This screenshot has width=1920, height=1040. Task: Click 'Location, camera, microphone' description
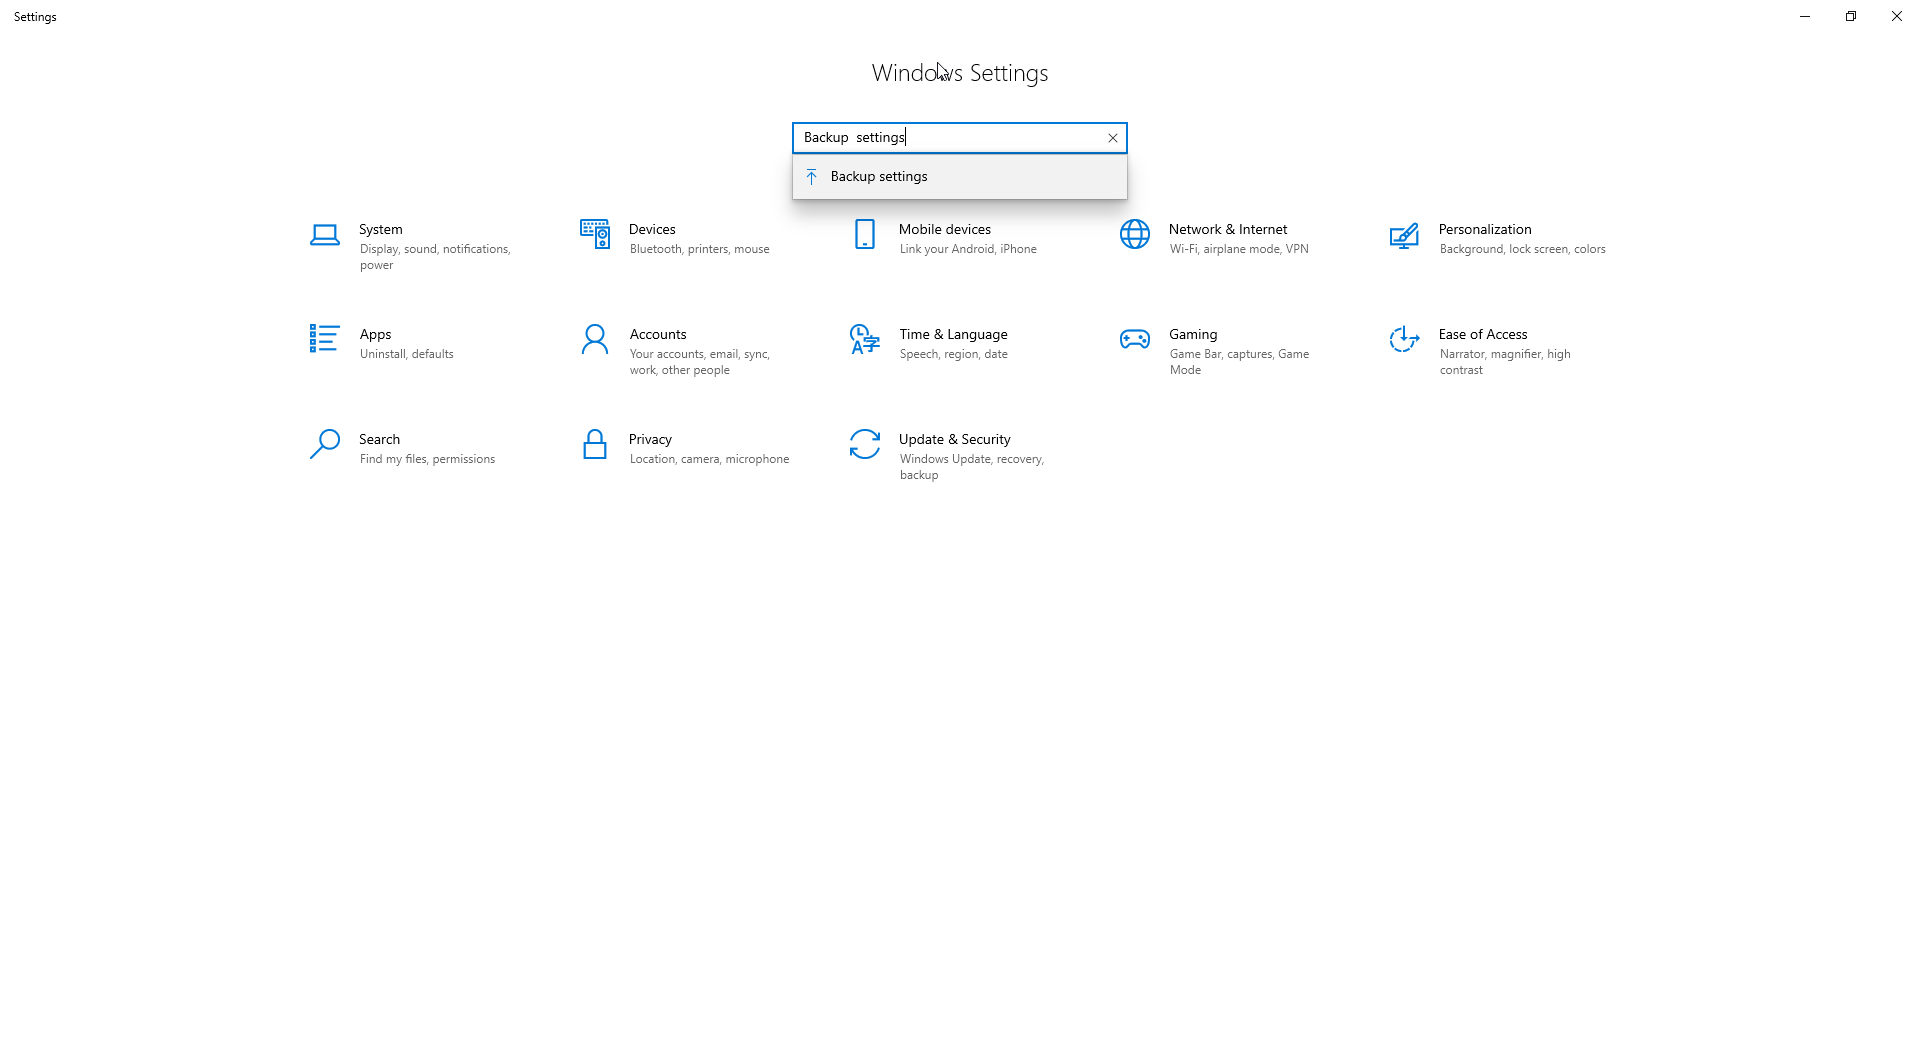pyautogui.click(x=710, y=460)
